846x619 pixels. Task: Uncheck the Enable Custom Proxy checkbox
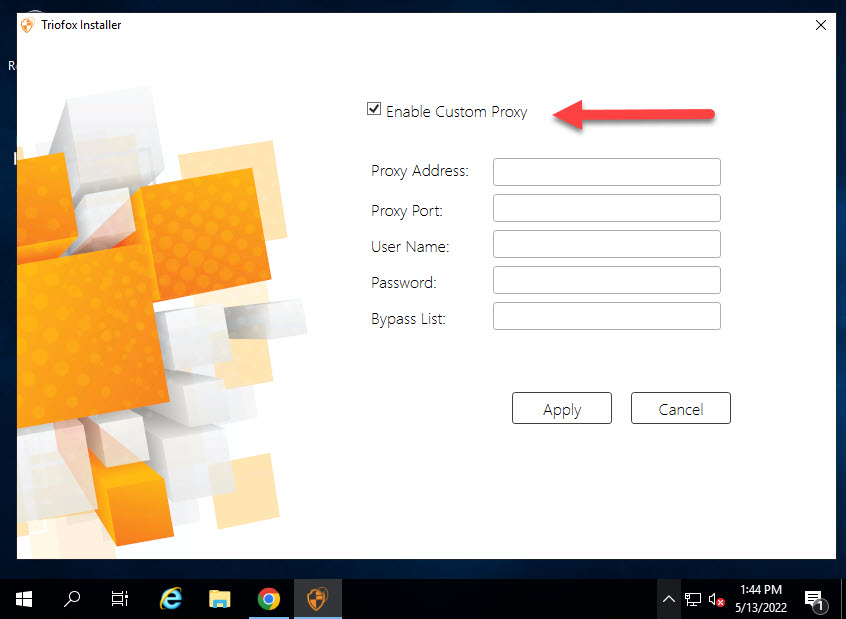click(374, 109)
